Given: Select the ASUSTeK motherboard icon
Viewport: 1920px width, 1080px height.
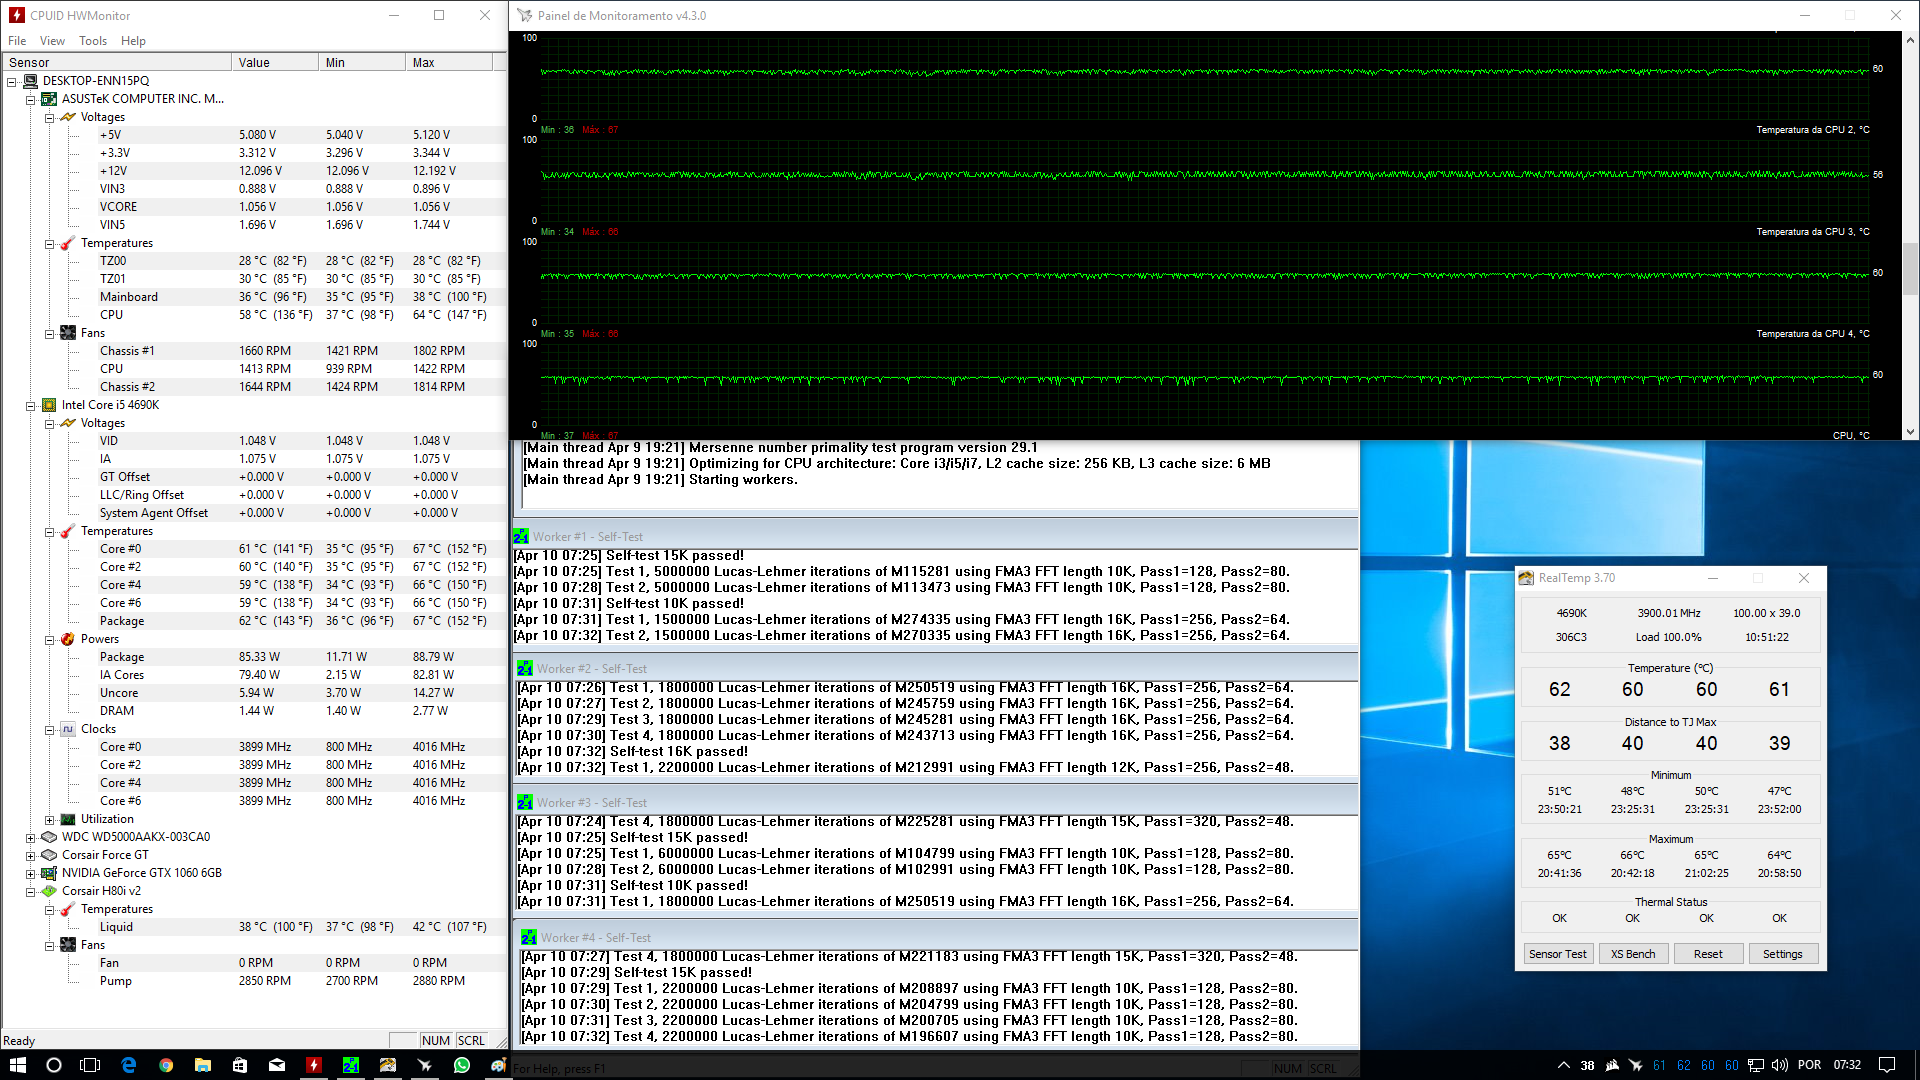Looking at the screenshot, I should (49, 99).
